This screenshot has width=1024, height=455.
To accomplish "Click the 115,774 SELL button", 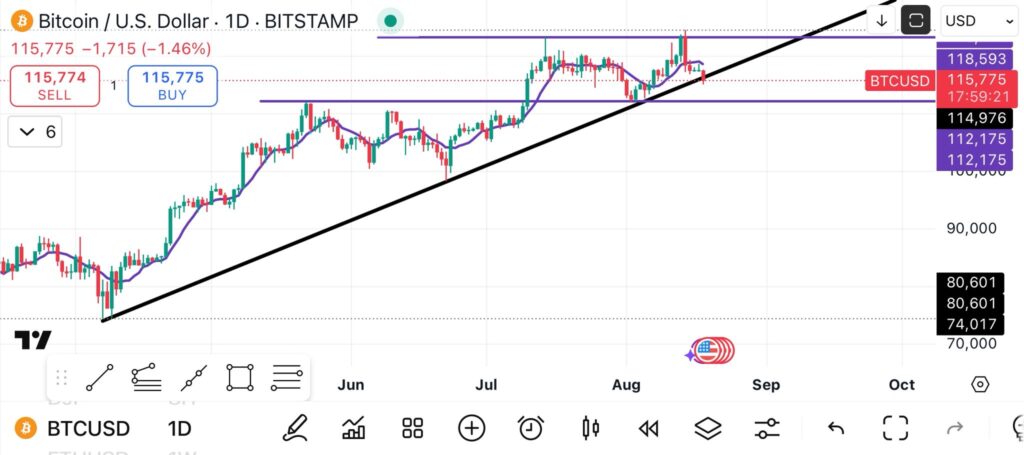I will point(55,86).
